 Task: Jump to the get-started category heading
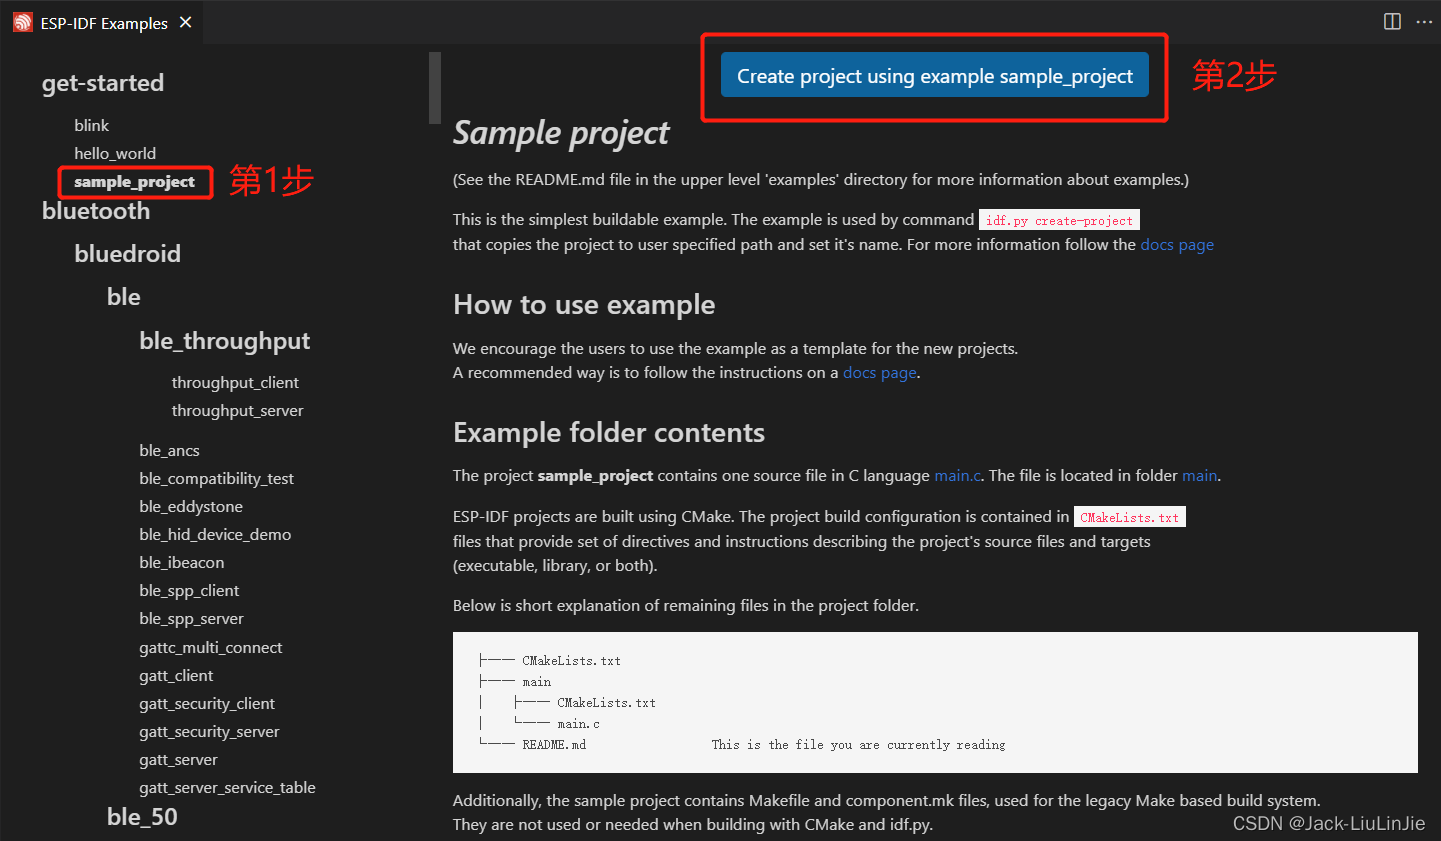click(103, 83)
